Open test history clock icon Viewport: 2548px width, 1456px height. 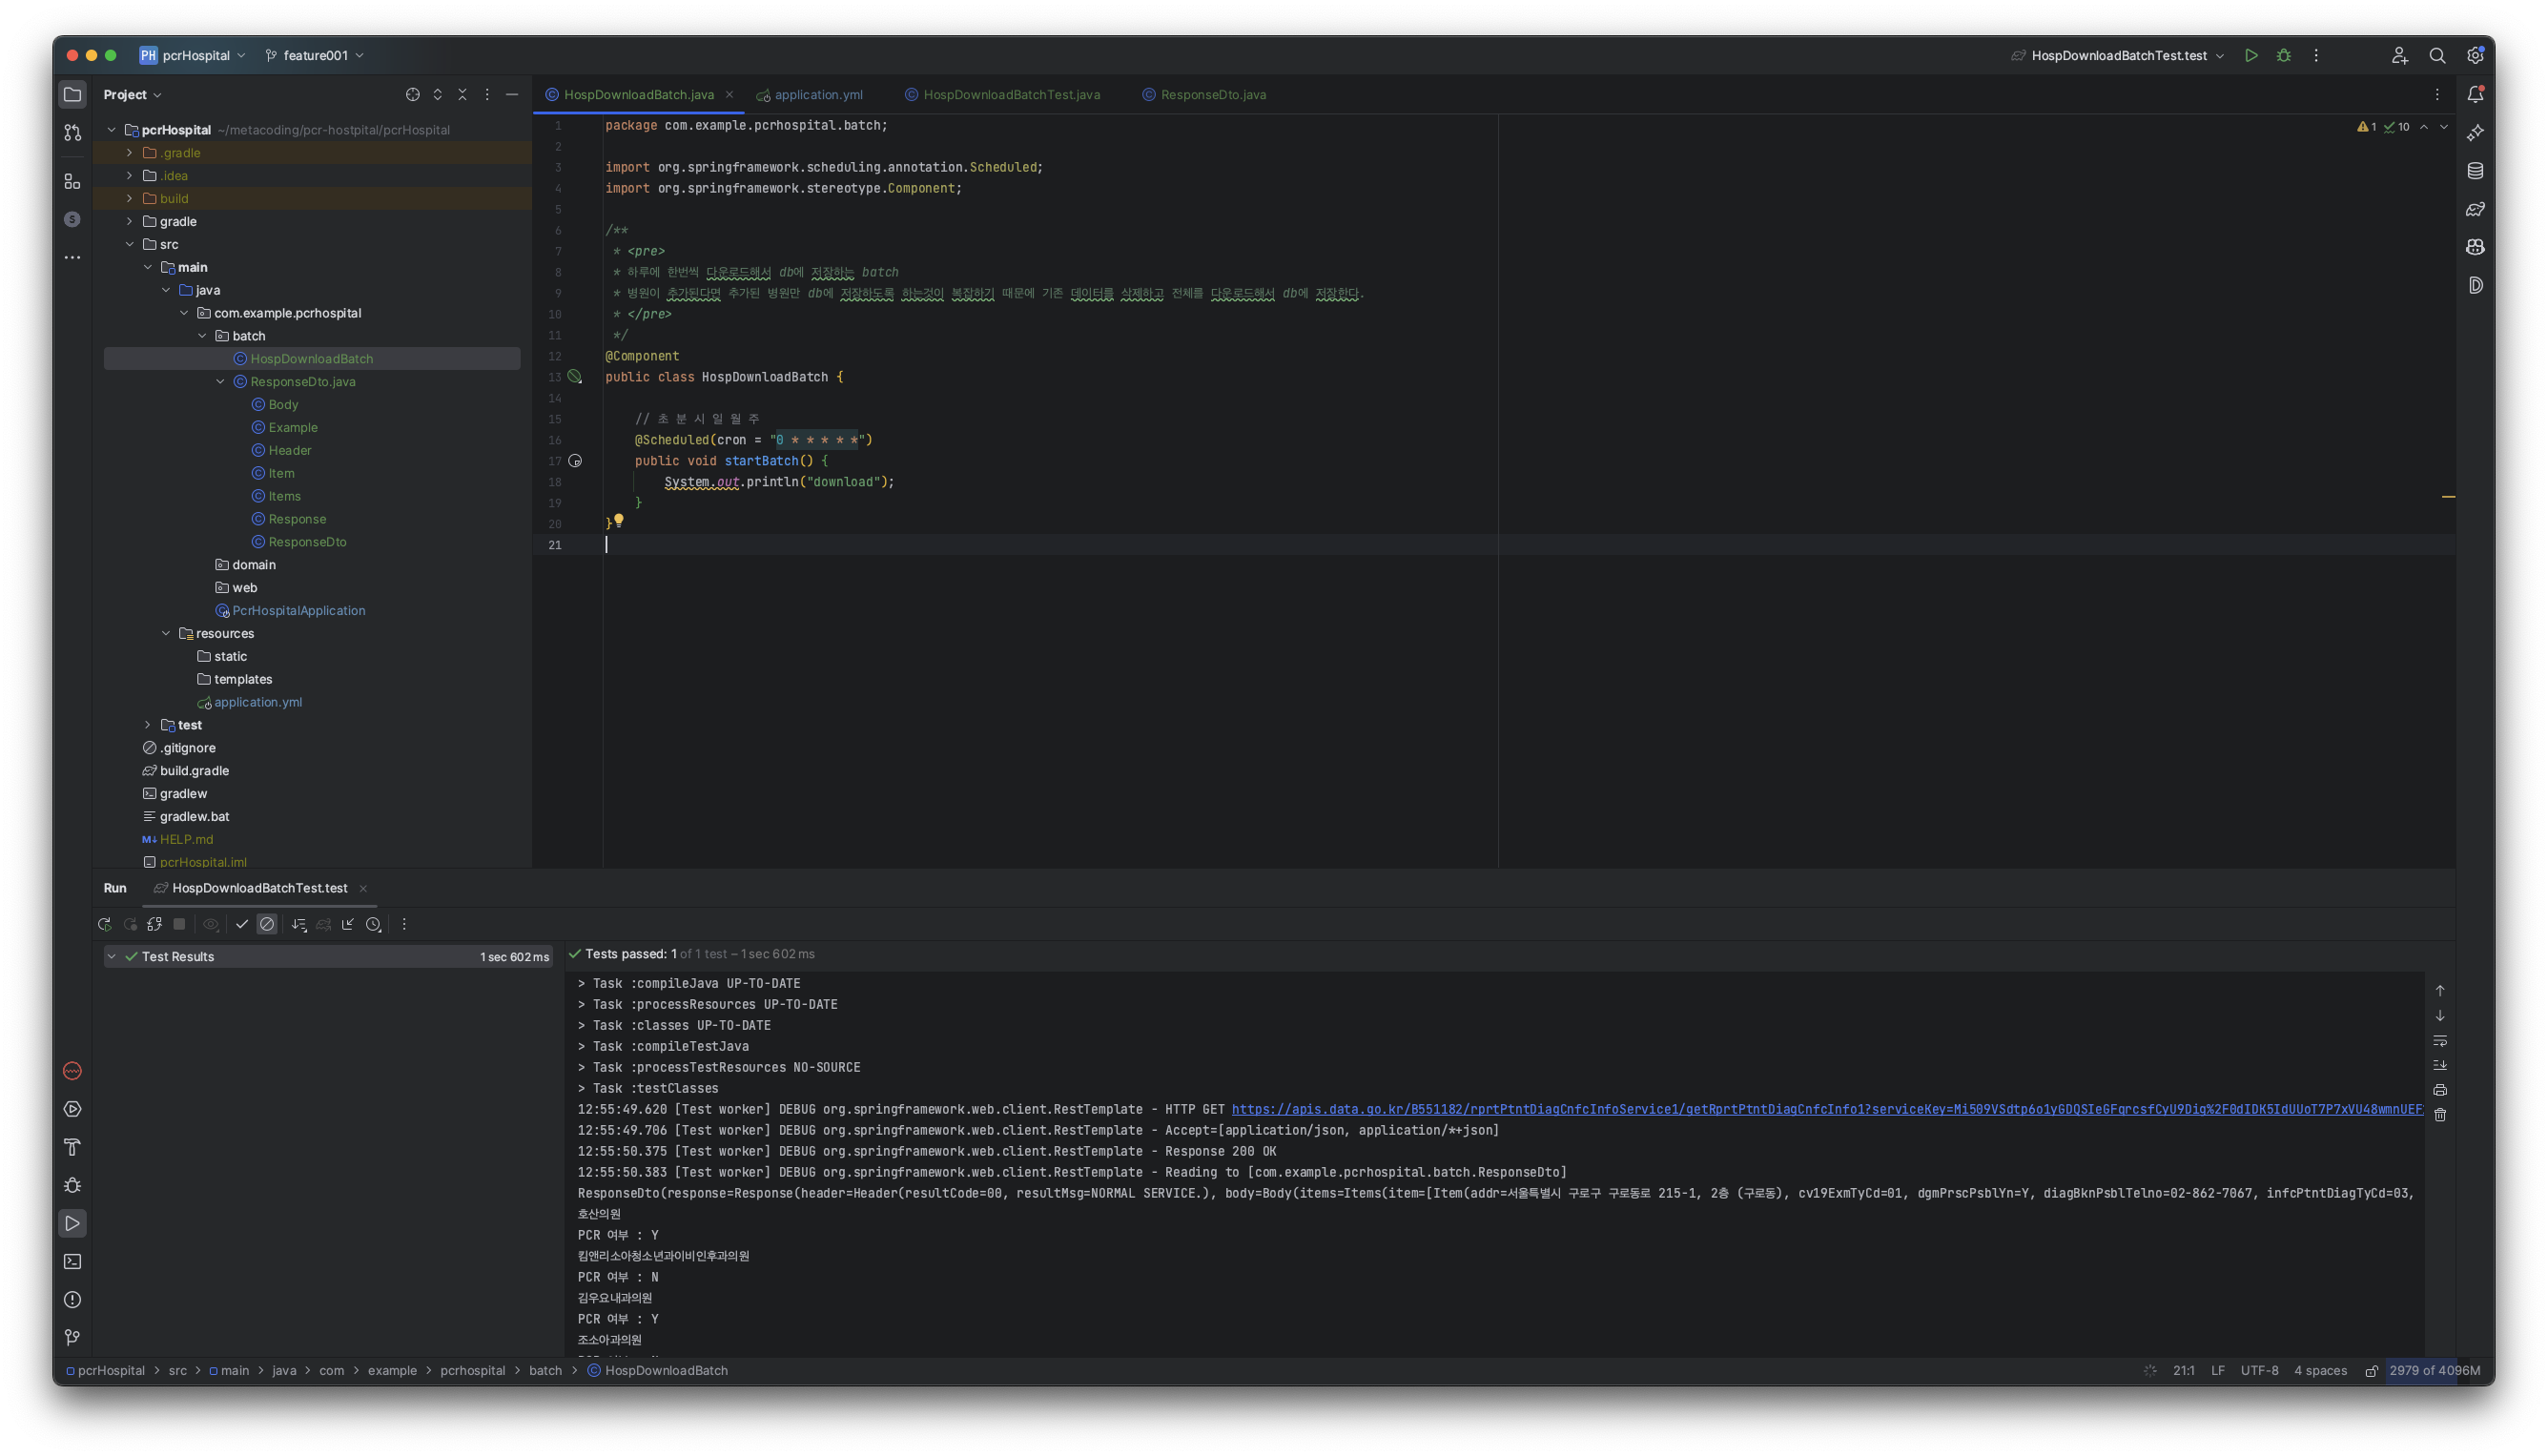tap(374, 925)
